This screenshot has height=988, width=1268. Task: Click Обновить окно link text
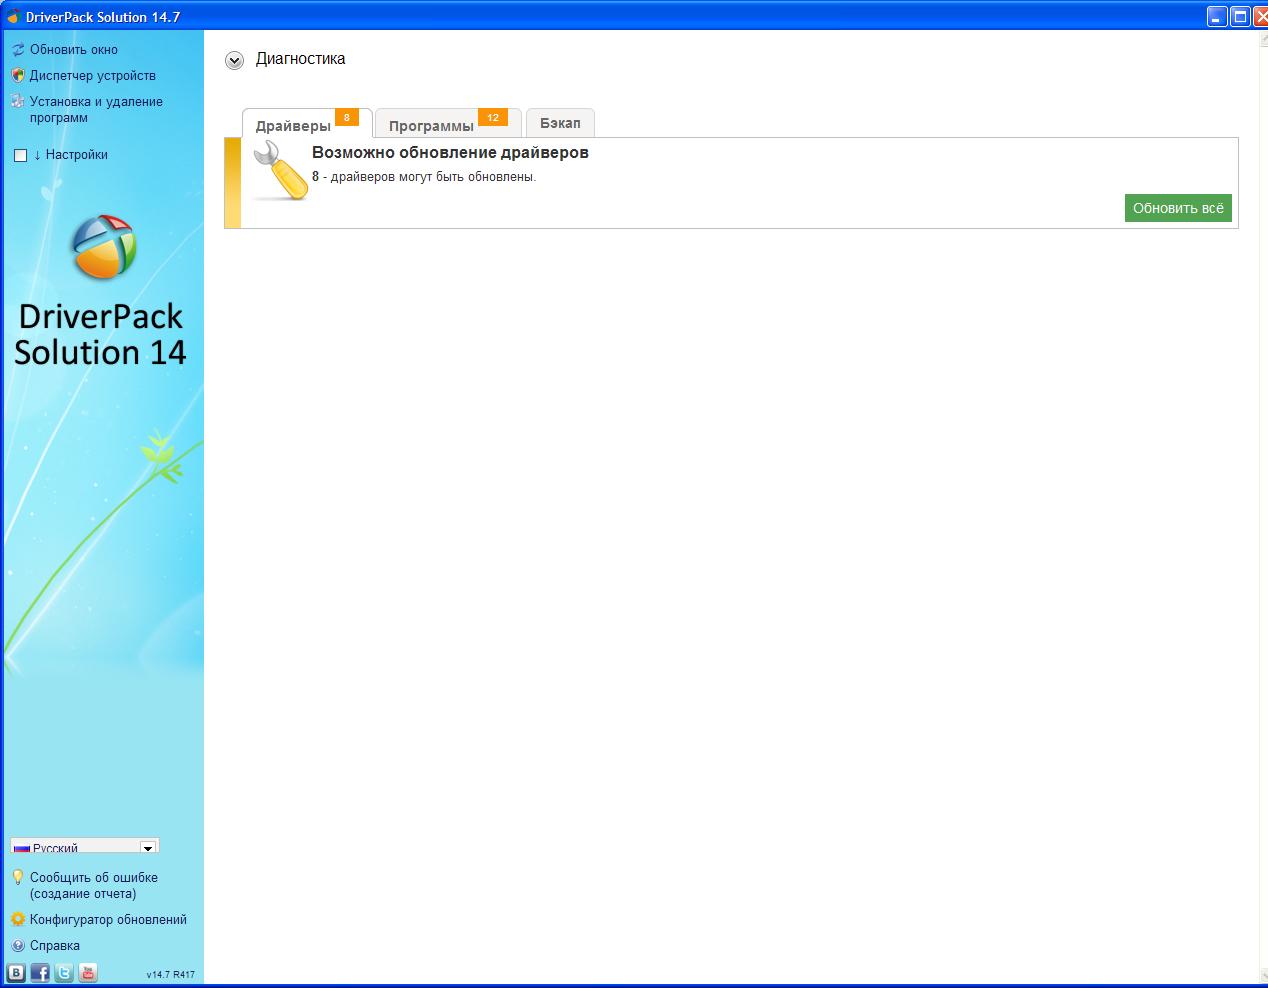click(73, 49)
